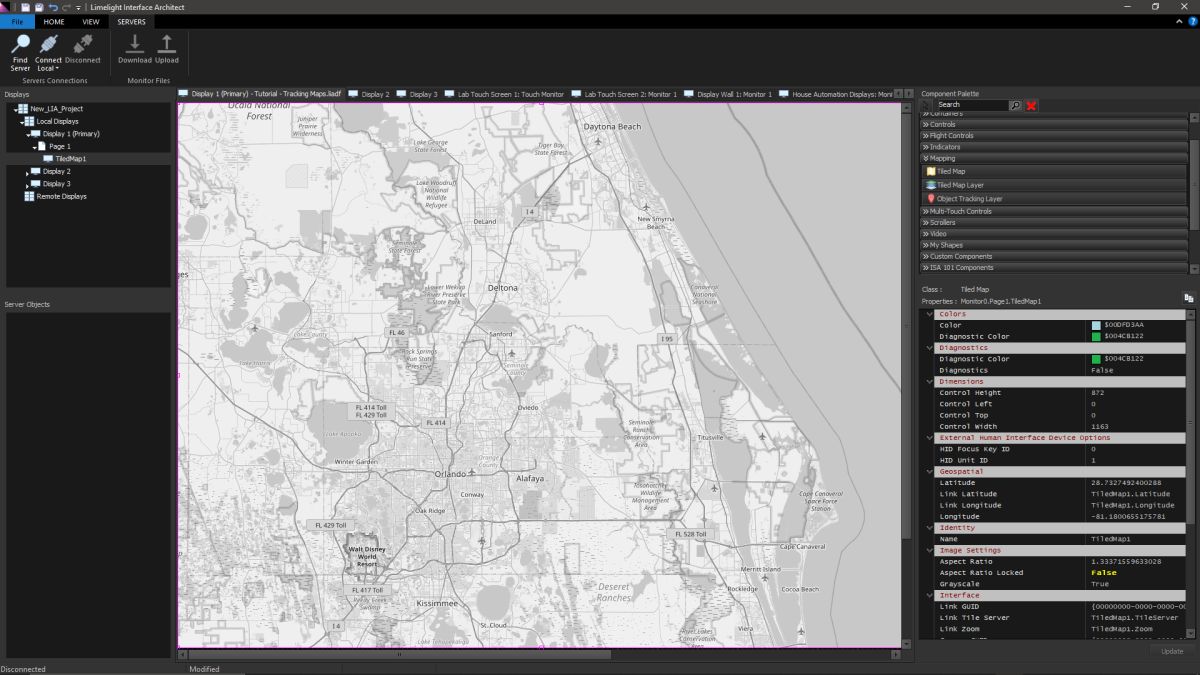Viewport: 1200px width, 675px height.
Task: Click the Upload monitor files icon
Action: [x=167, y=44]
